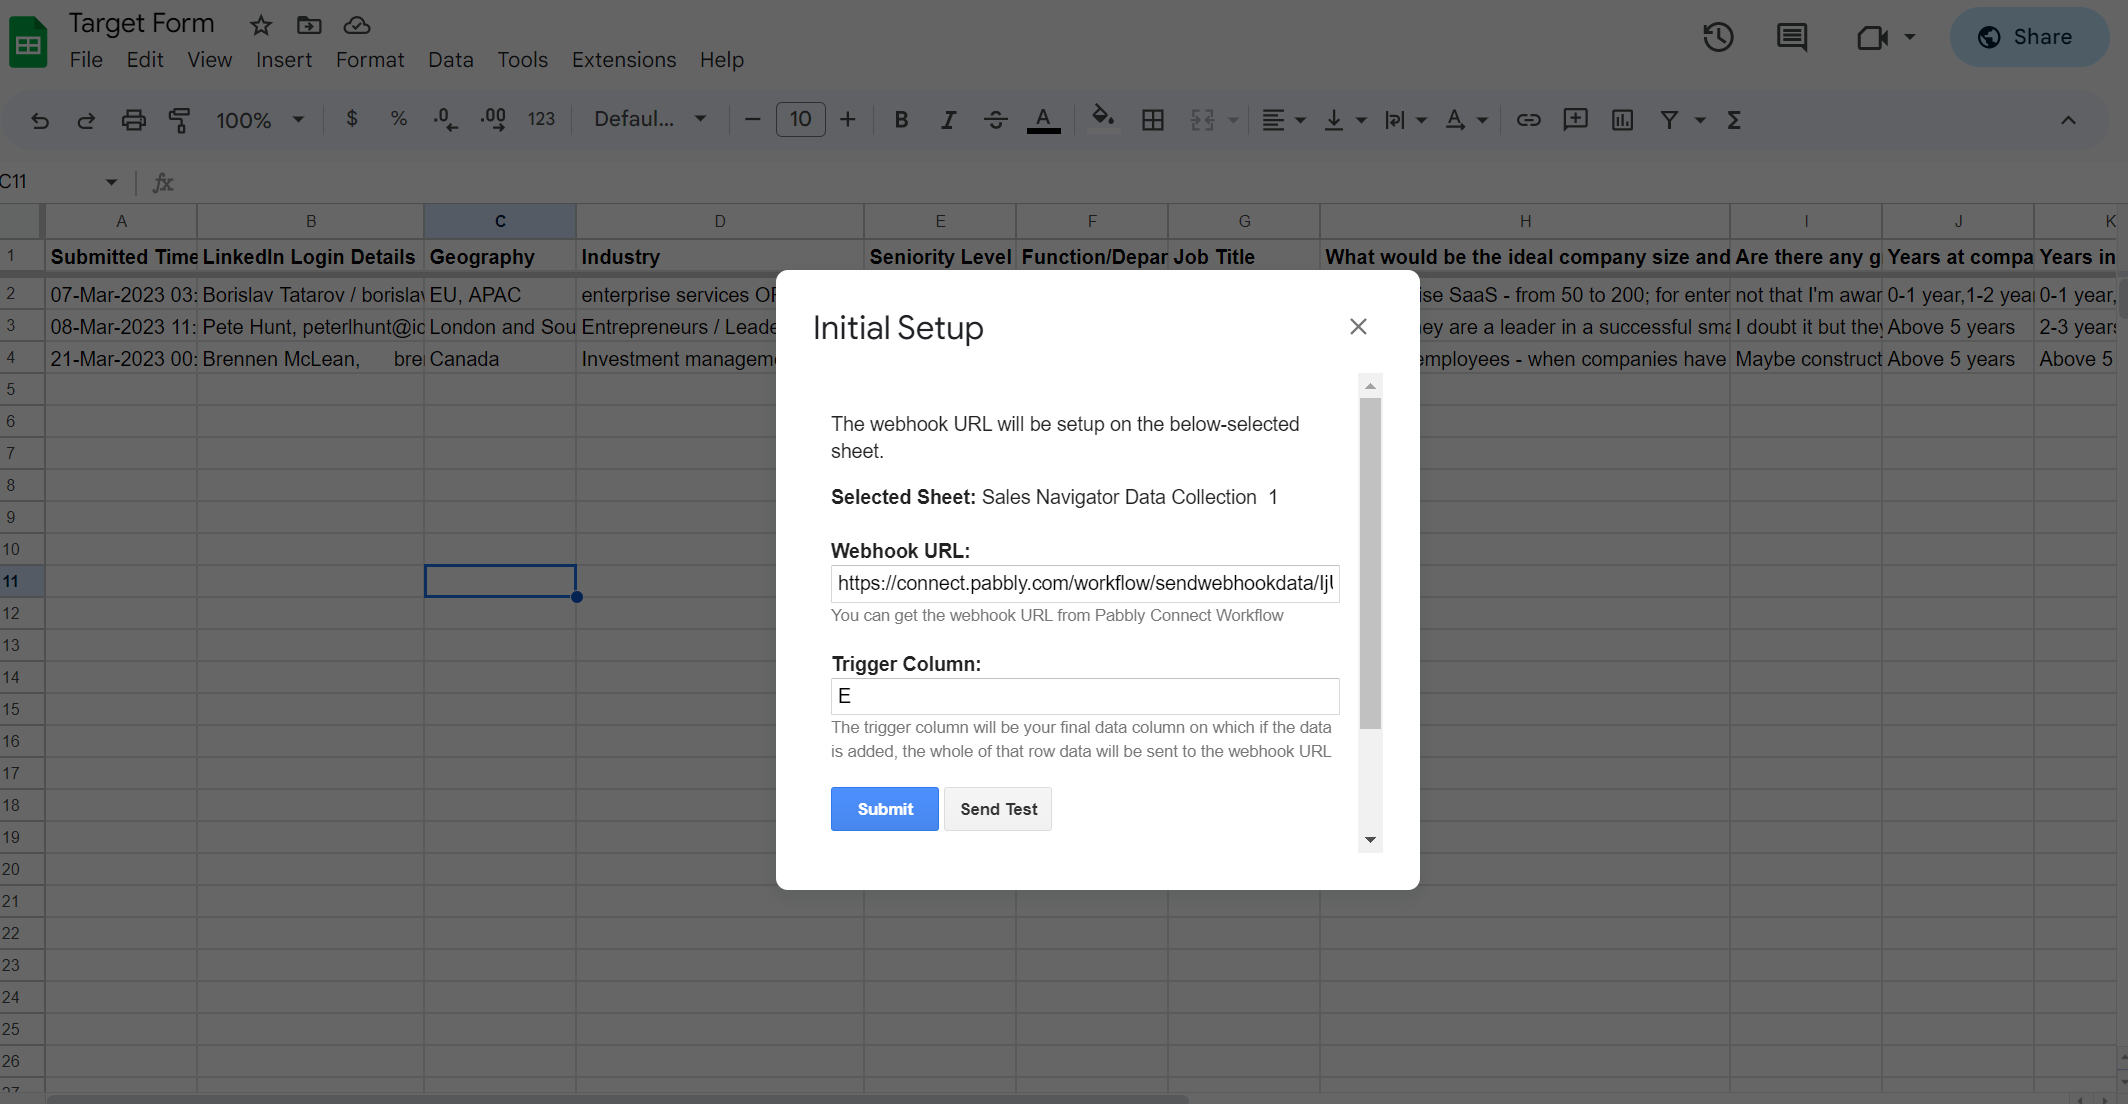Open the Tools menu
Screen dimensions: 2128x1104
click(523, 60)
